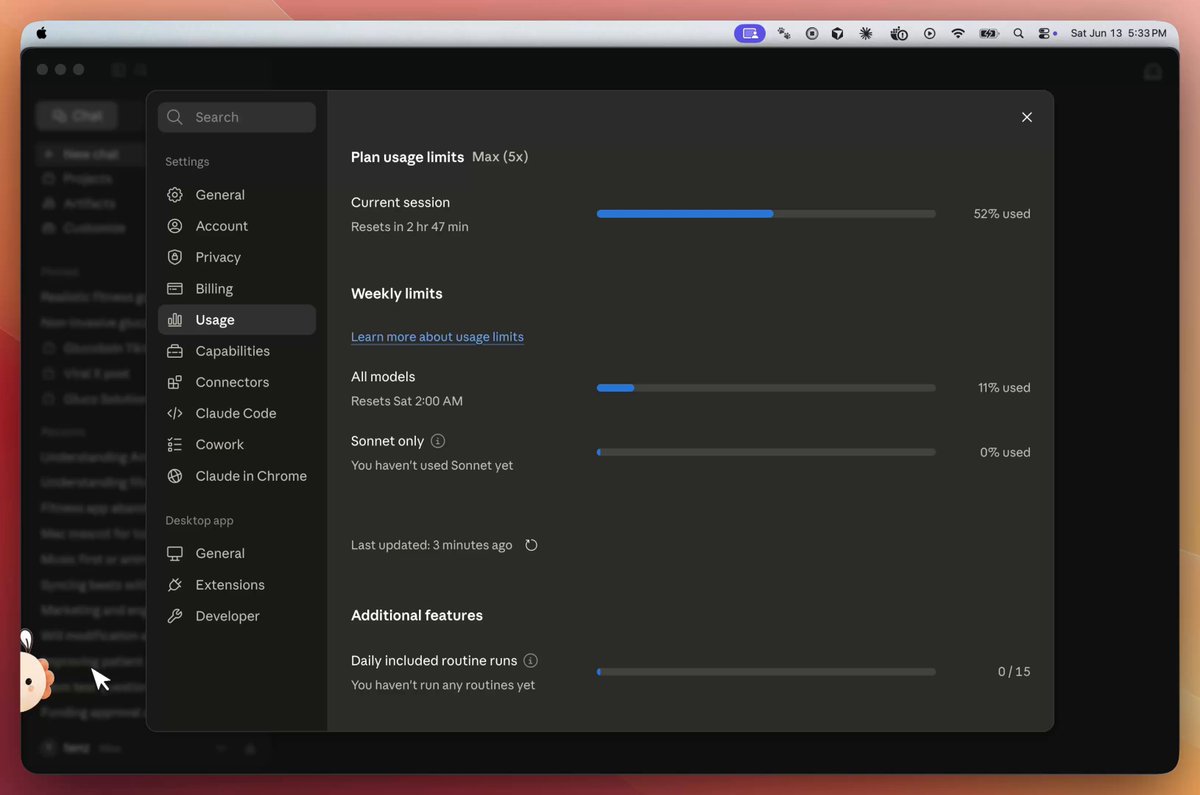Click the Current session usage progress bar
Image resolution: width=1200 pixels, height=795 pixels.
766,214
